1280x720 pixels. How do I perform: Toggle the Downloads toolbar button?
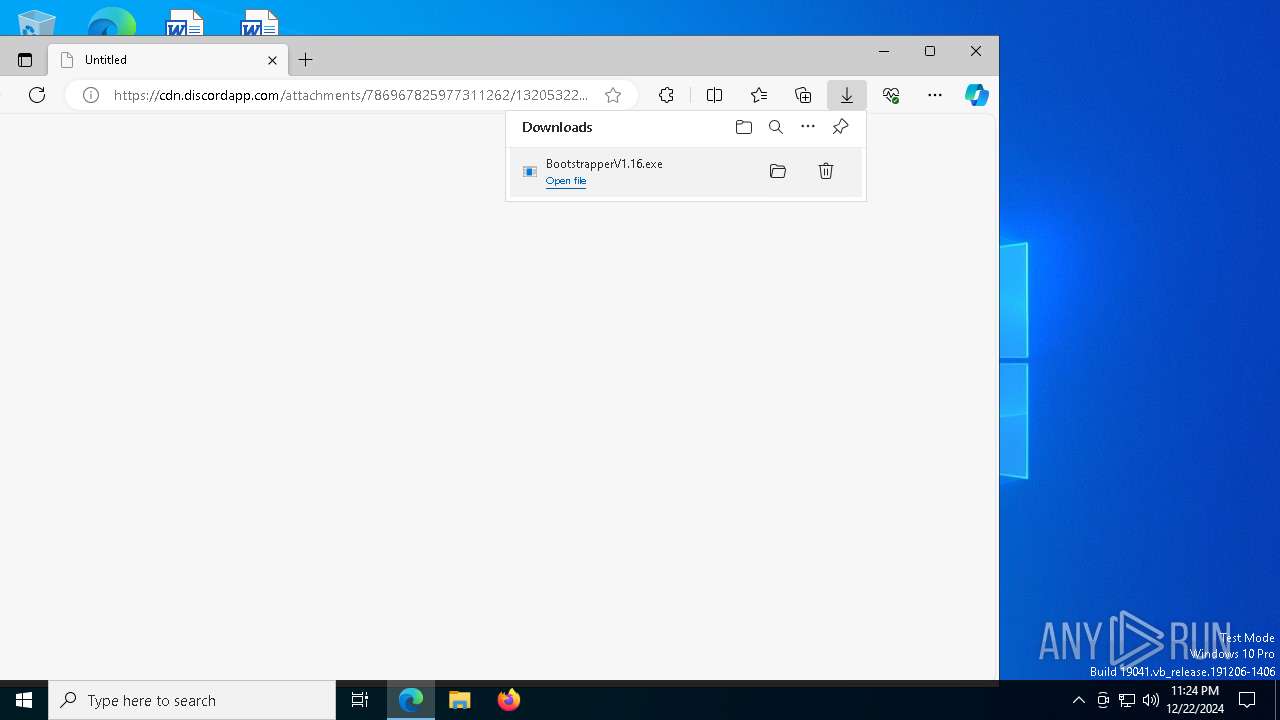pyautogui.click(x=847, y=95)
